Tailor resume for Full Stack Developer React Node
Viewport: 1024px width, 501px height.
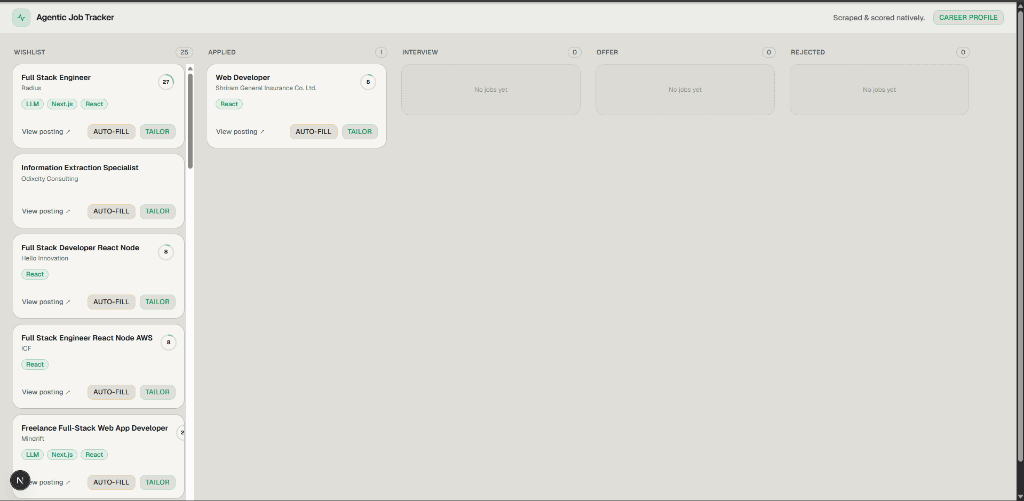157,302
